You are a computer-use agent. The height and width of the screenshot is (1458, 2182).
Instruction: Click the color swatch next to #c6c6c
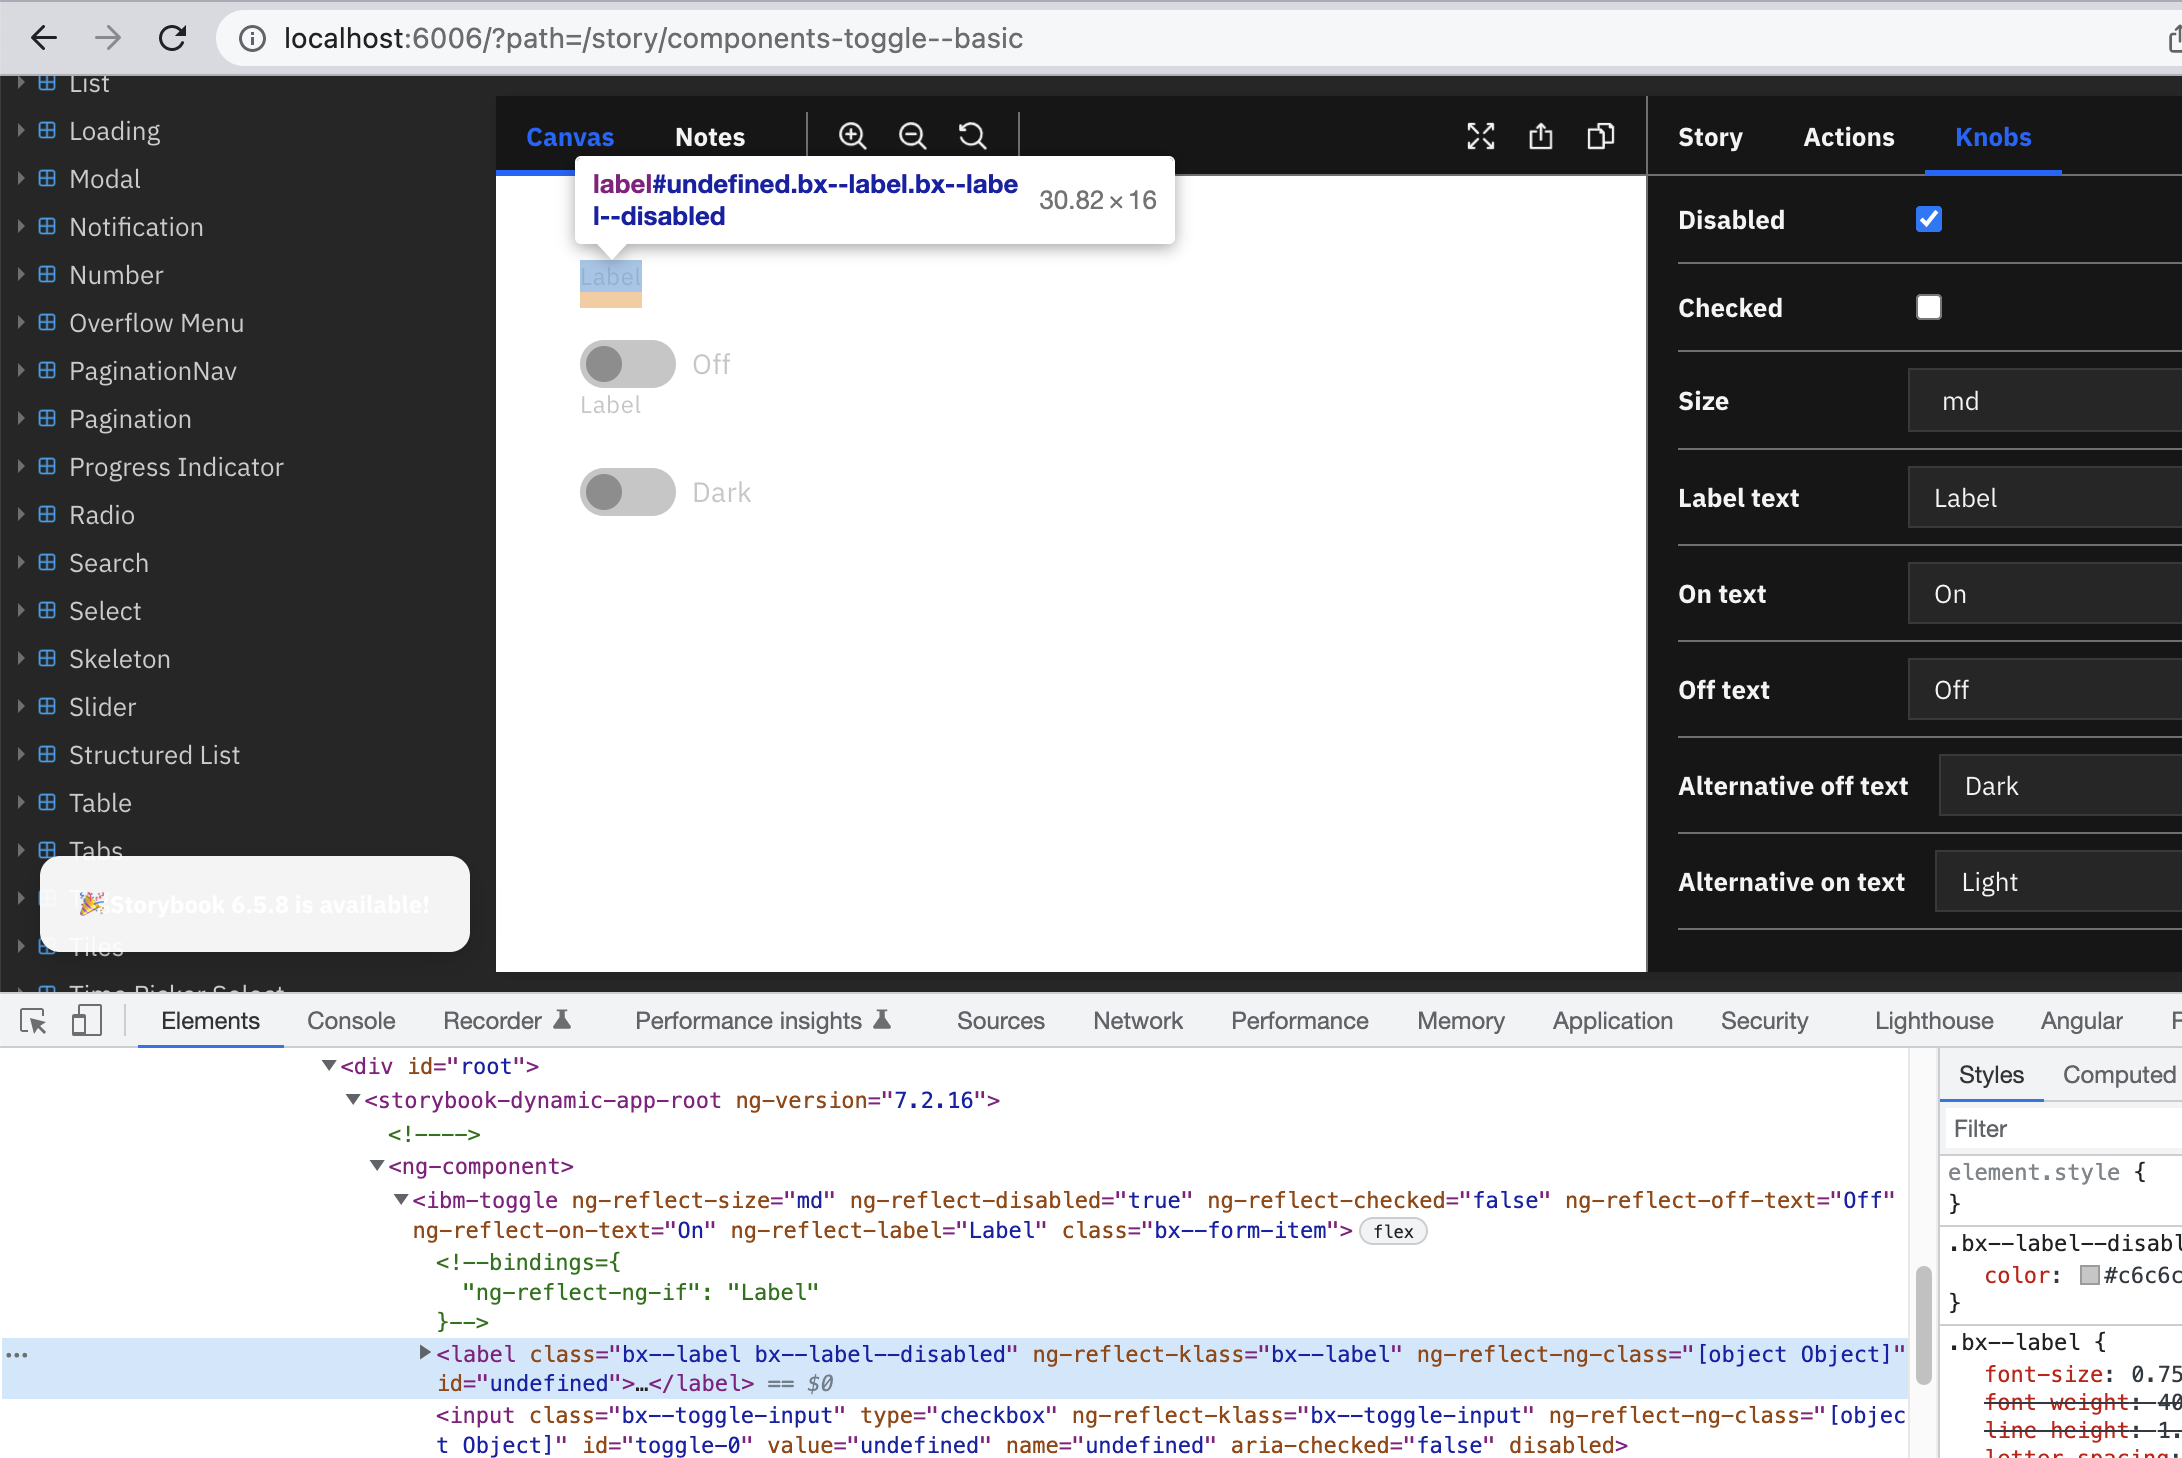(x=2090, y=1275)
